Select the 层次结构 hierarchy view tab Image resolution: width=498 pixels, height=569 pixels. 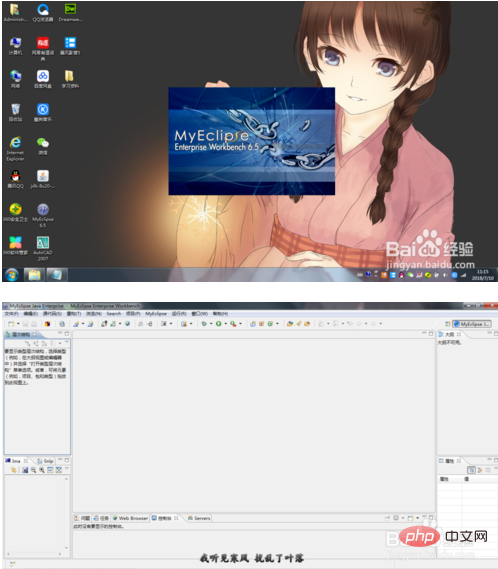21,334
